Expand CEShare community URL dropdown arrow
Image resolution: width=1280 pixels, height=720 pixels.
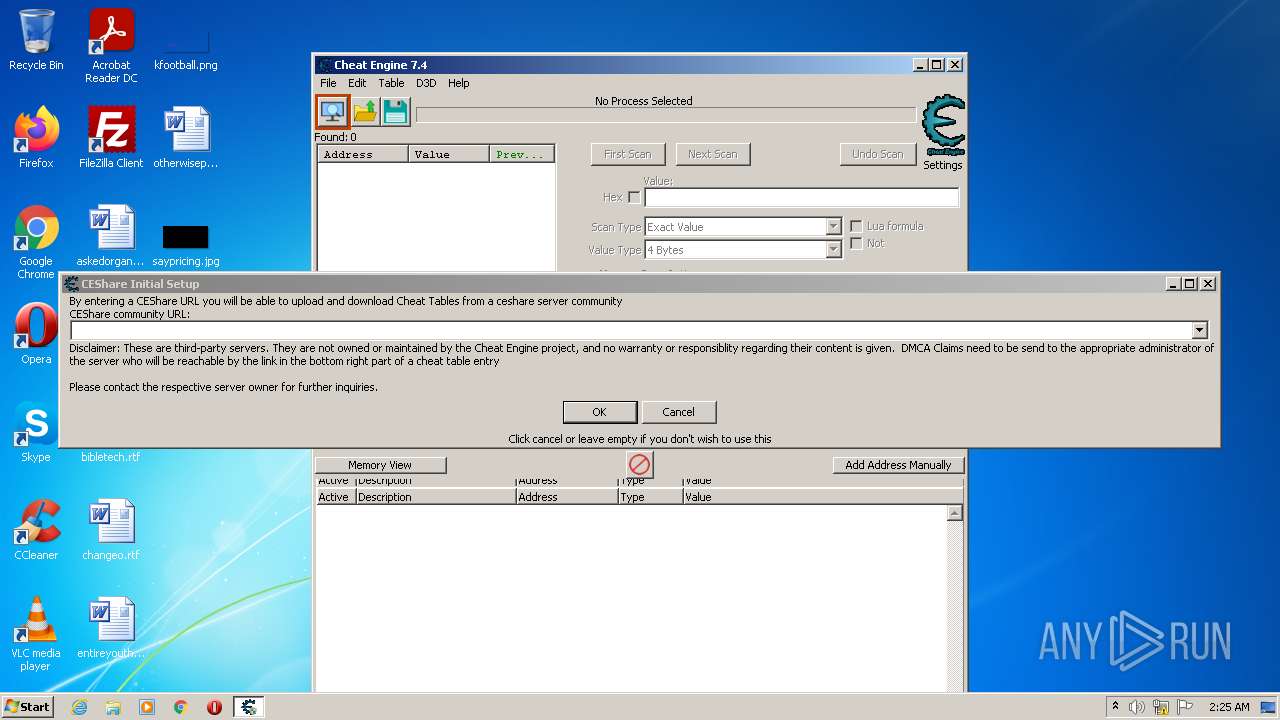point(1199,330)
